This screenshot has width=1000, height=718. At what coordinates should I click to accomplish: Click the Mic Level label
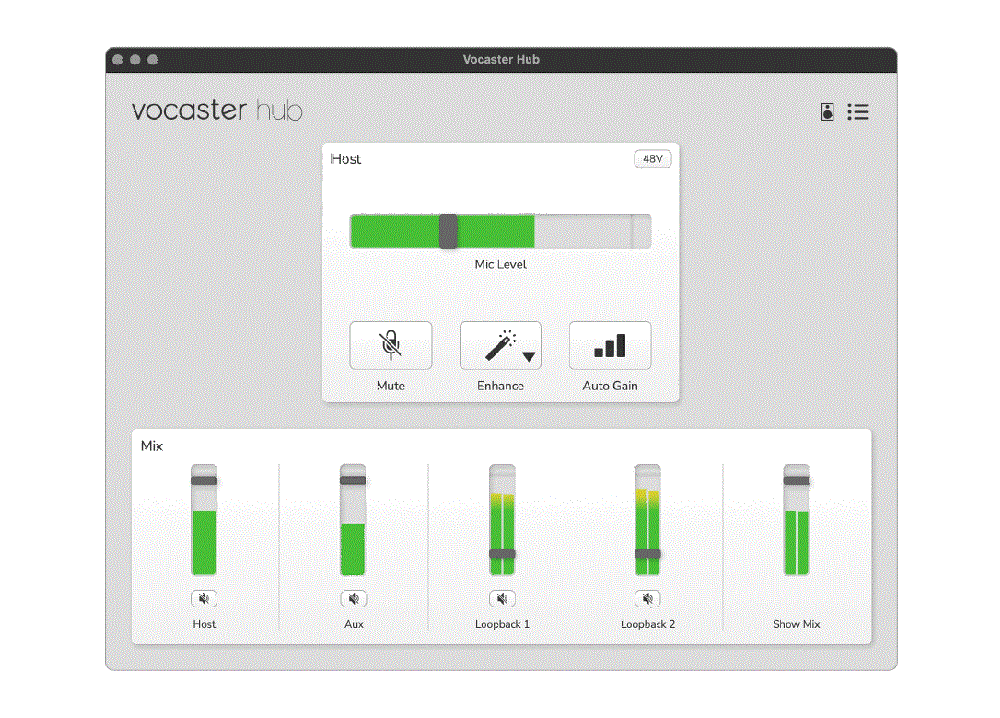click(501, 264)
